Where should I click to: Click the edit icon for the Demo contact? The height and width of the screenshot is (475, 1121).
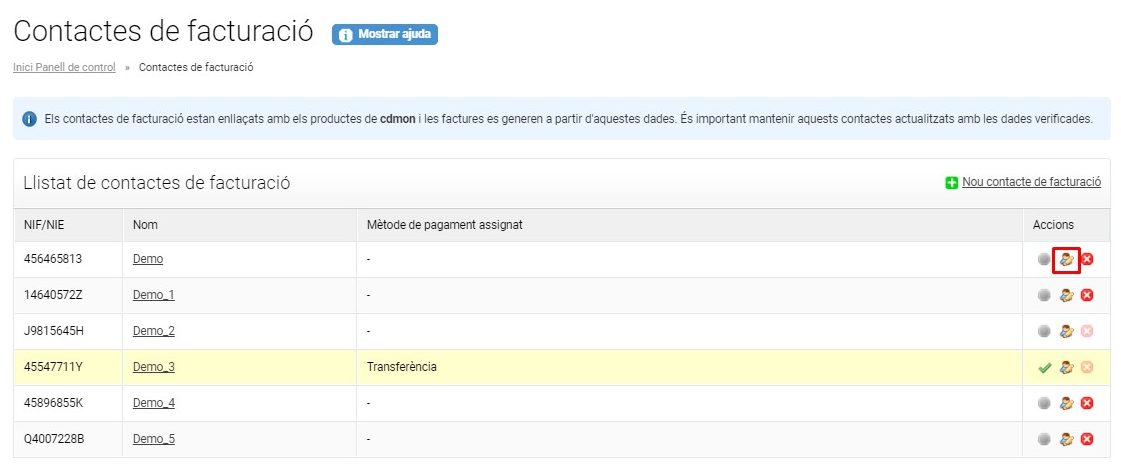pos(1066,259)
